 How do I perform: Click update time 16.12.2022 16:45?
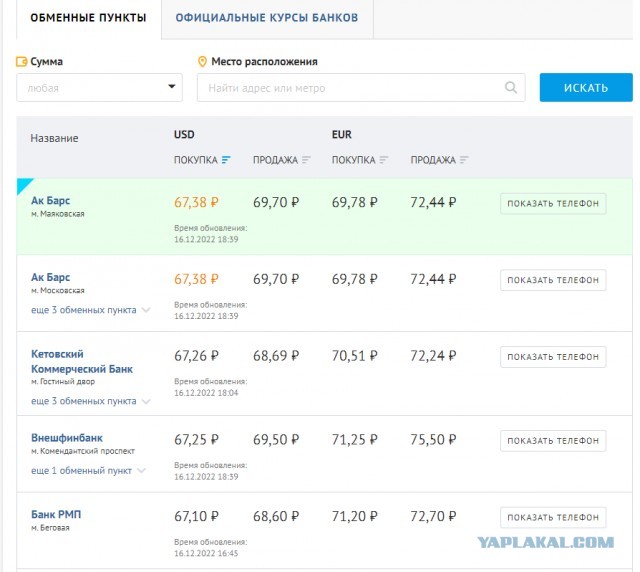coord(206,553)
